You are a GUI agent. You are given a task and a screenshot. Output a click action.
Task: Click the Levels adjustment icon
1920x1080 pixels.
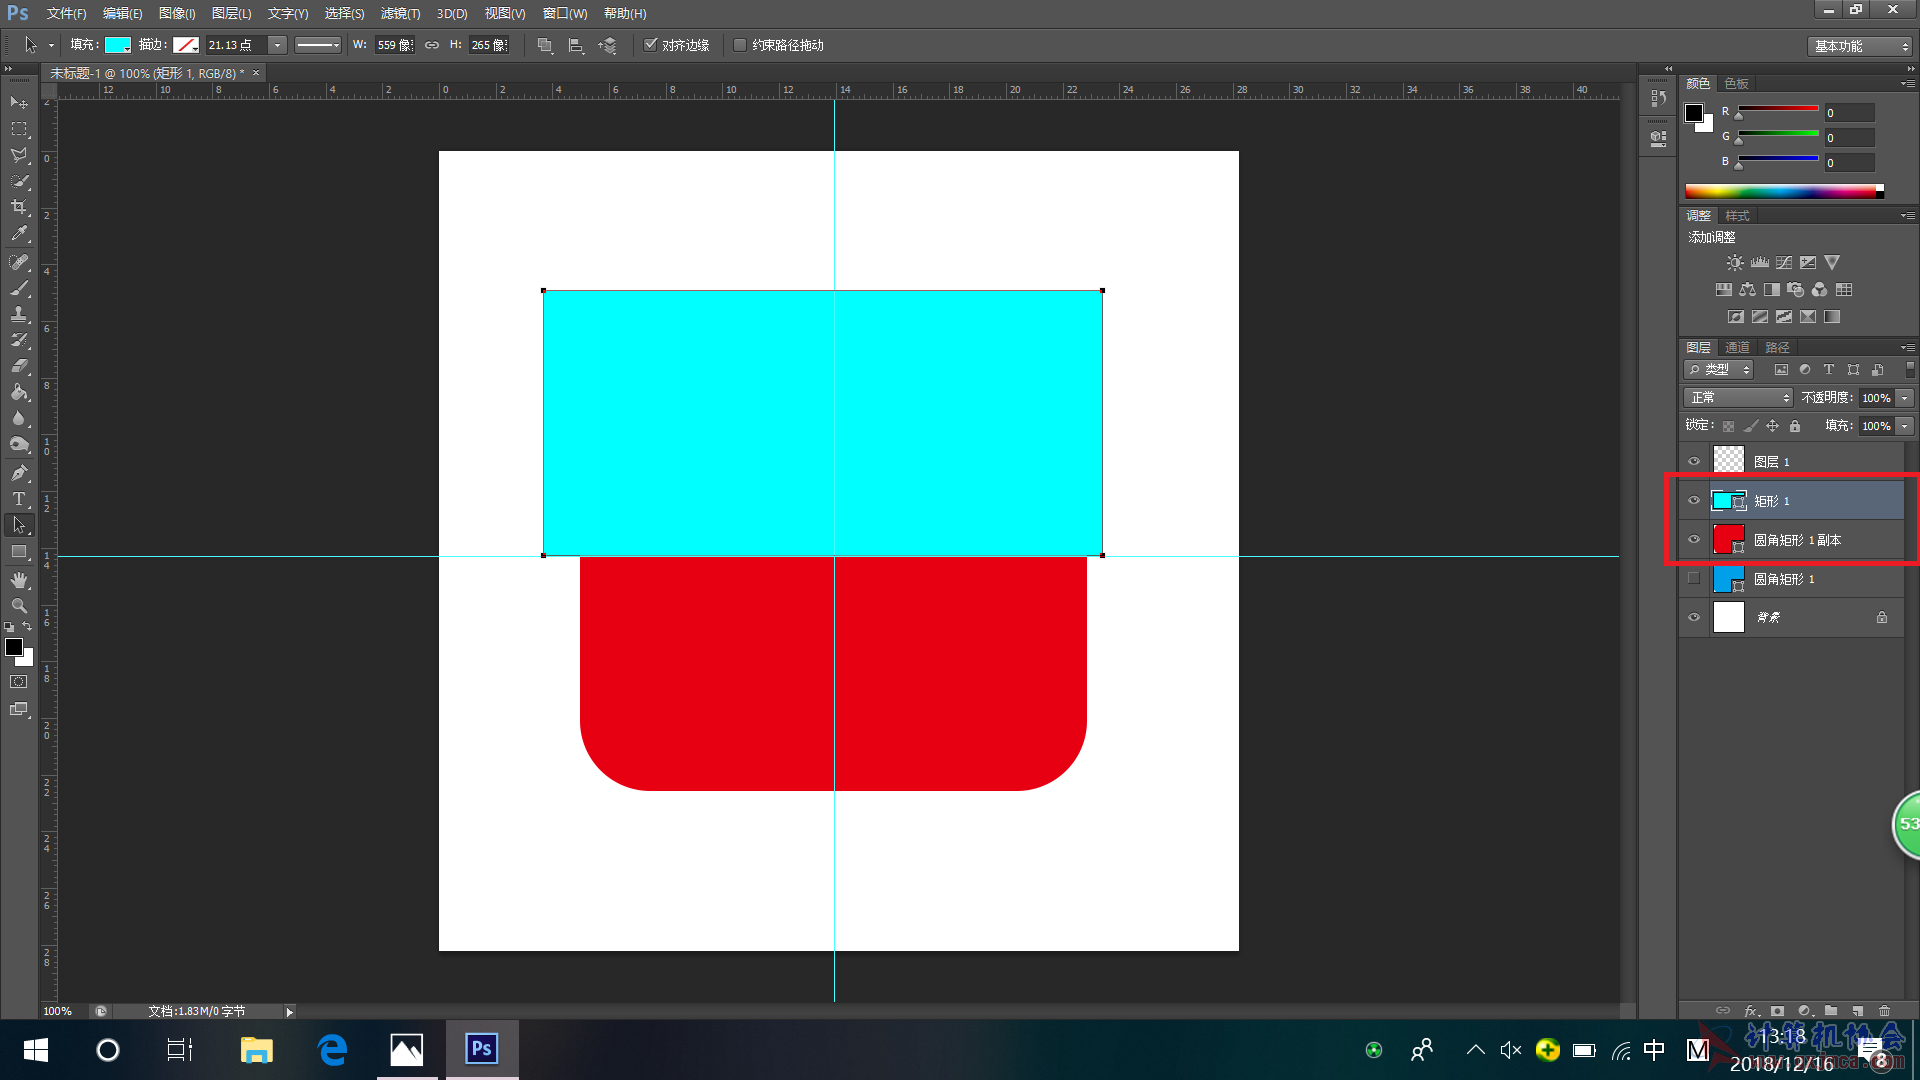pyautogui.click(x=1760, y=262)
